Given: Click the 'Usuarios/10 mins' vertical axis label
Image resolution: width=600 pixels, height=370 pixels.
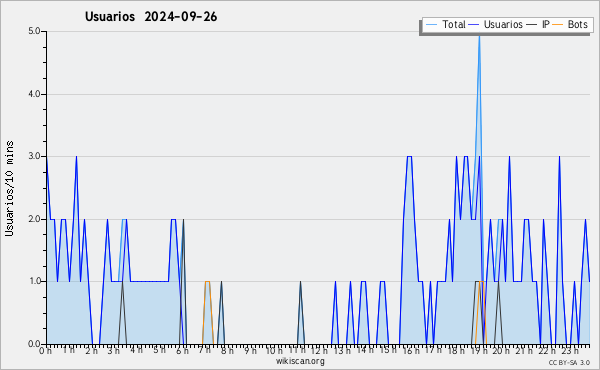Looking at the screenshot, I should (9, 188).
